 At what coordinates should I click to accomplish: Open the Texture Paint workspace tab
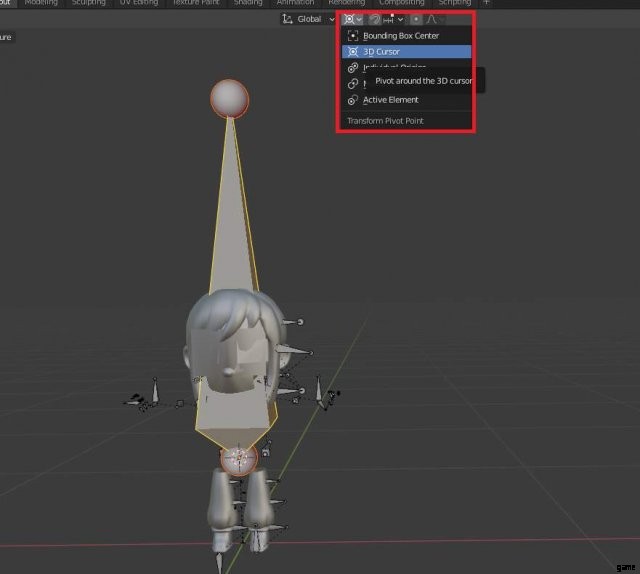click(194, 3)
